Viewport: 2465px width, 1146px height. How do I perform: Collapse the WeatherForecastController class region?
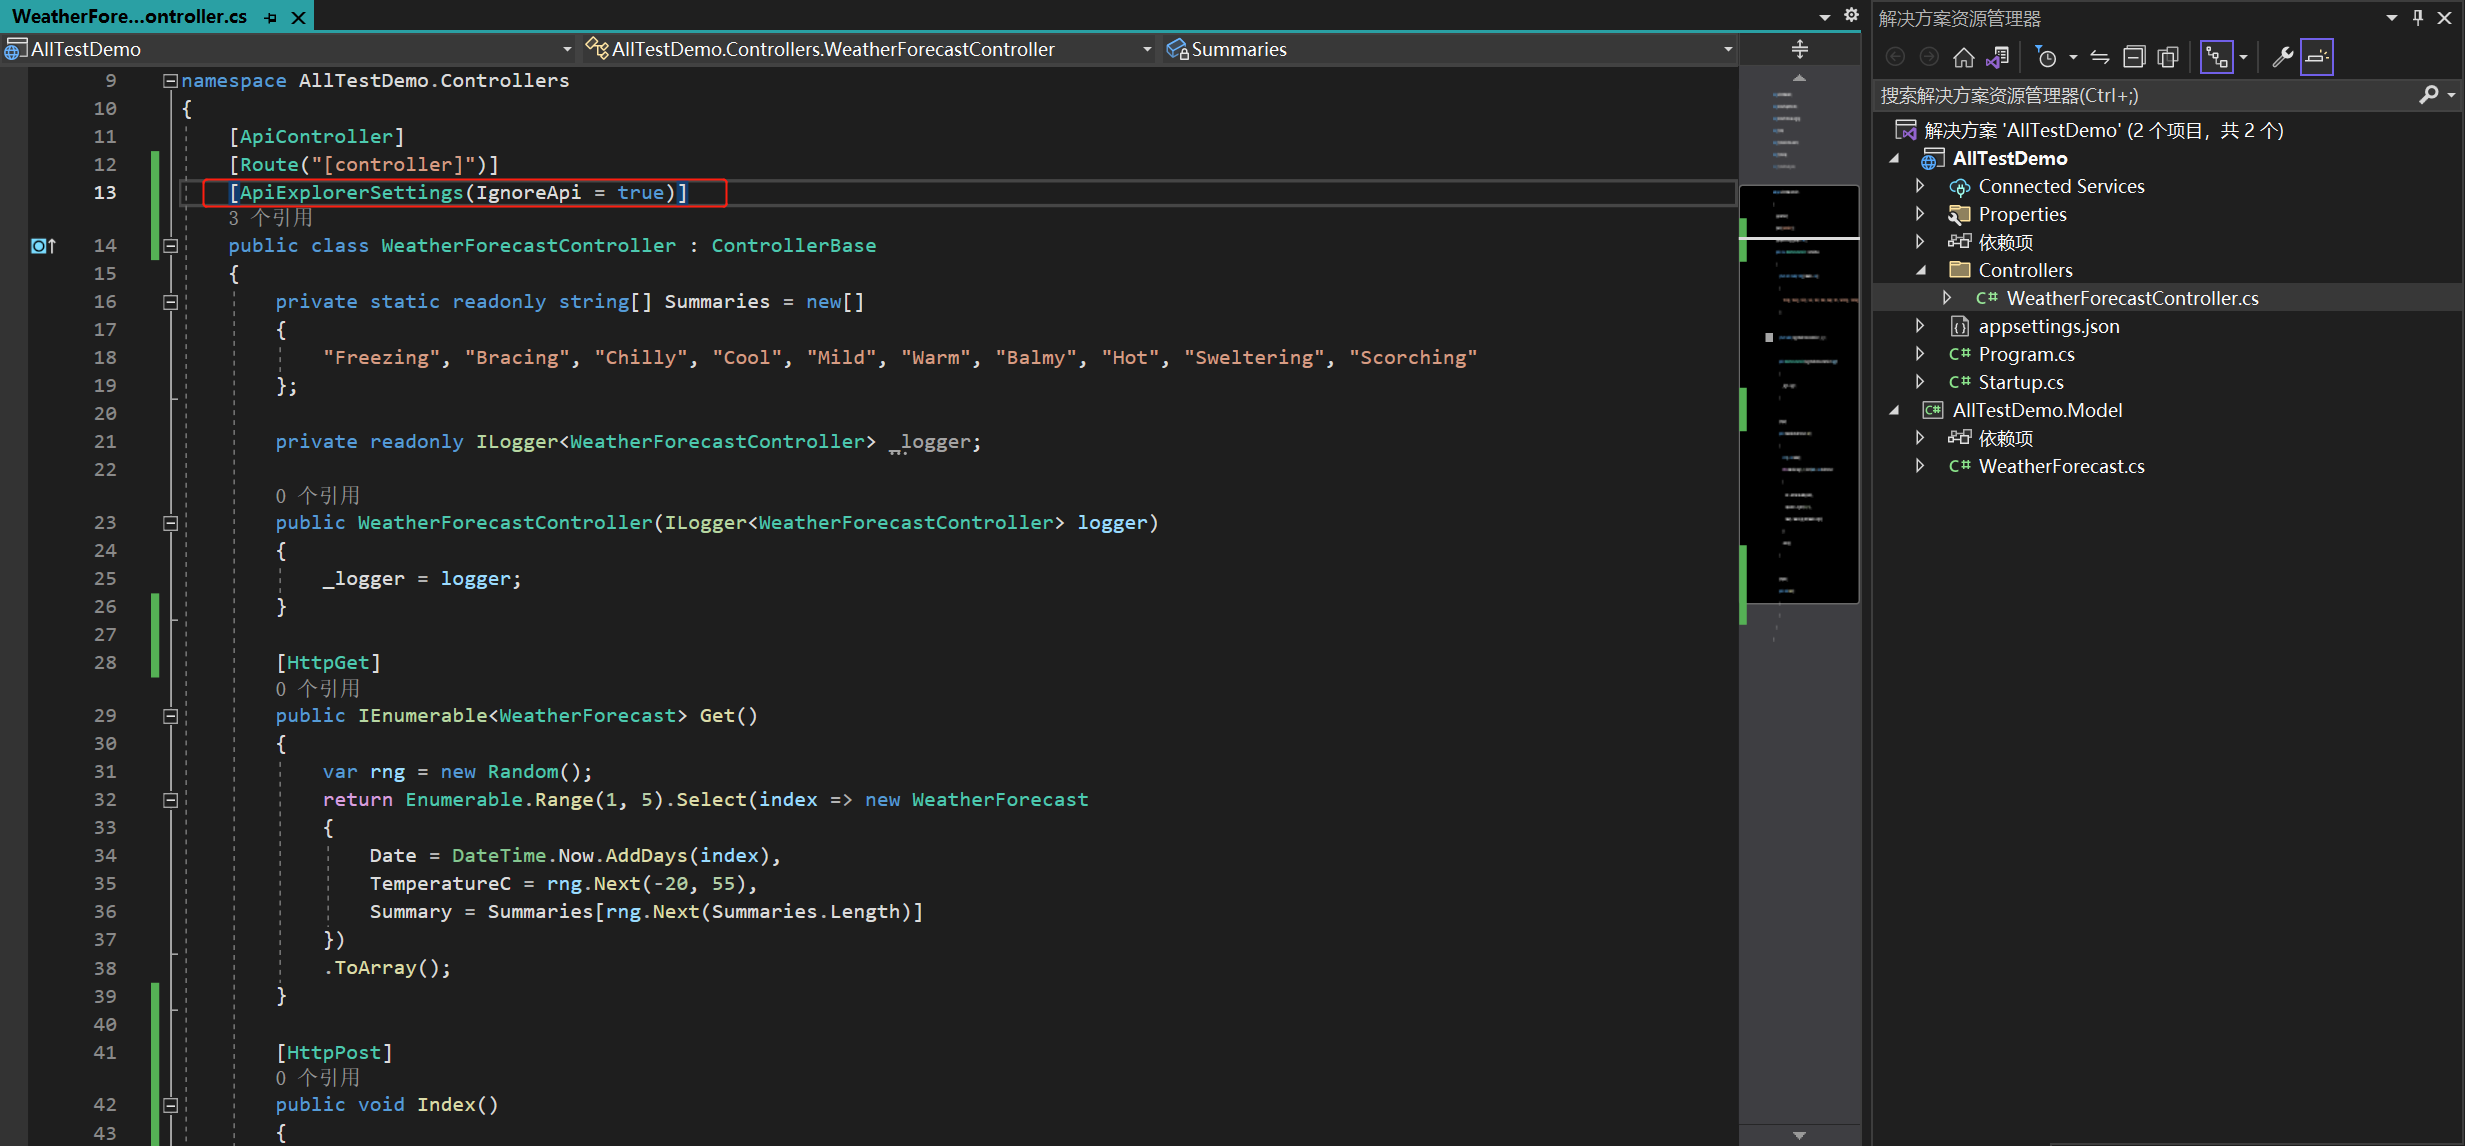[170, 246]
